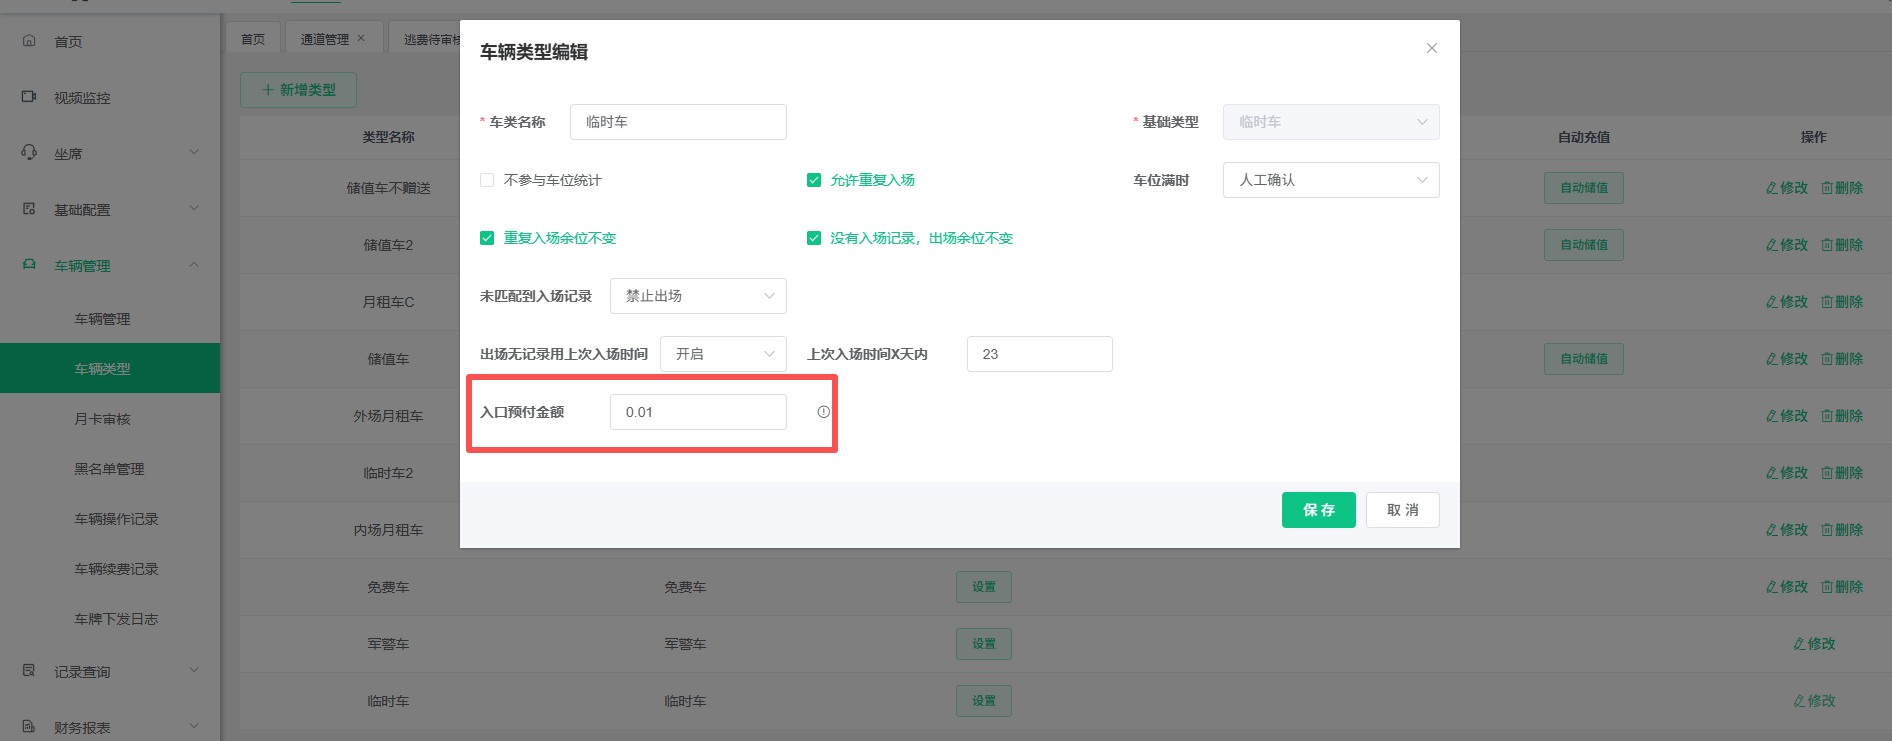Open 黑名单管理 in sidebar
The width and height of the screenshot is (1892, 741).
[x=109, y=469]
